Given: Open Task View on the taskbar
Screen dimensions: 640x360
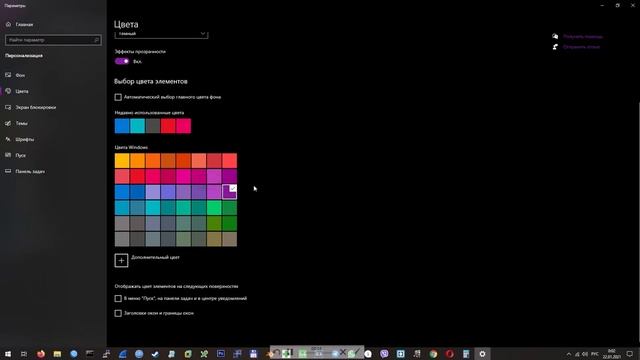Looking at the screenshot, I should [24, 354].
